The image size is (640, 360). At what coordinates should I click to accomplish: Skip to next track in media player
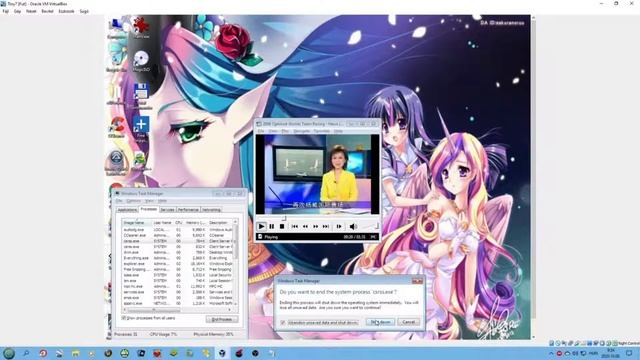326,226
